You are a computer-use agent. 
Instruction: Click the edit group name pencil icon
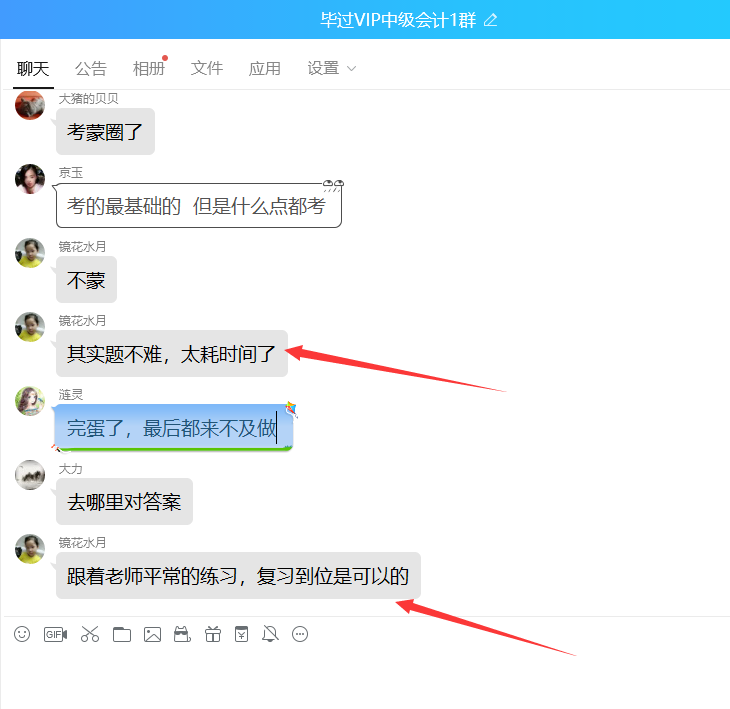point(490,20)
